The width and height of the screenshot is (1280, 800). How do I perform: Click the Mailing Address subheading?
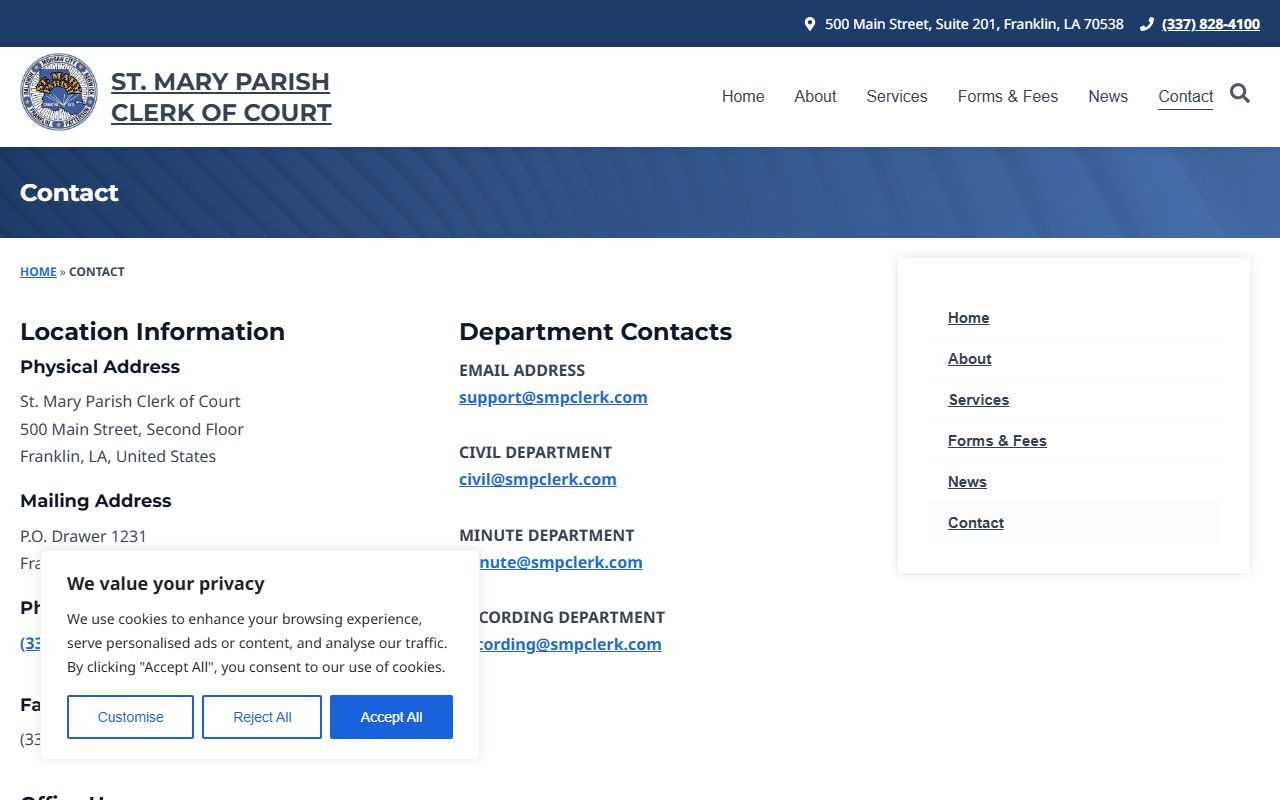tap(96, 501)
